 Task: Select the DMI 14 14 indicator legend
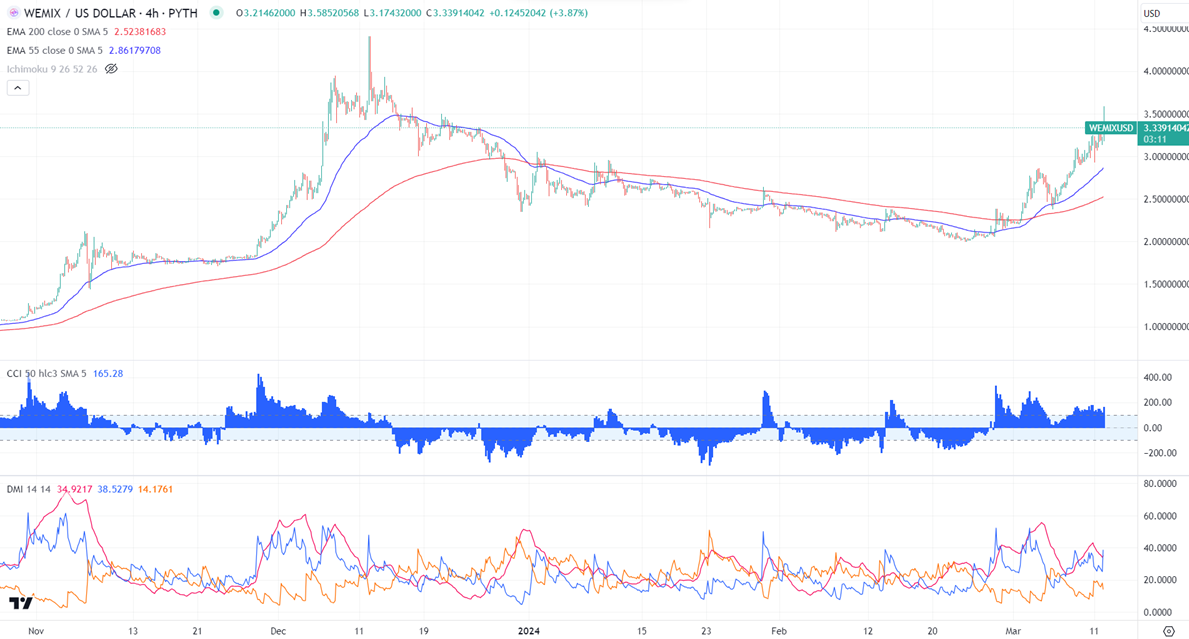pos(29,490)
